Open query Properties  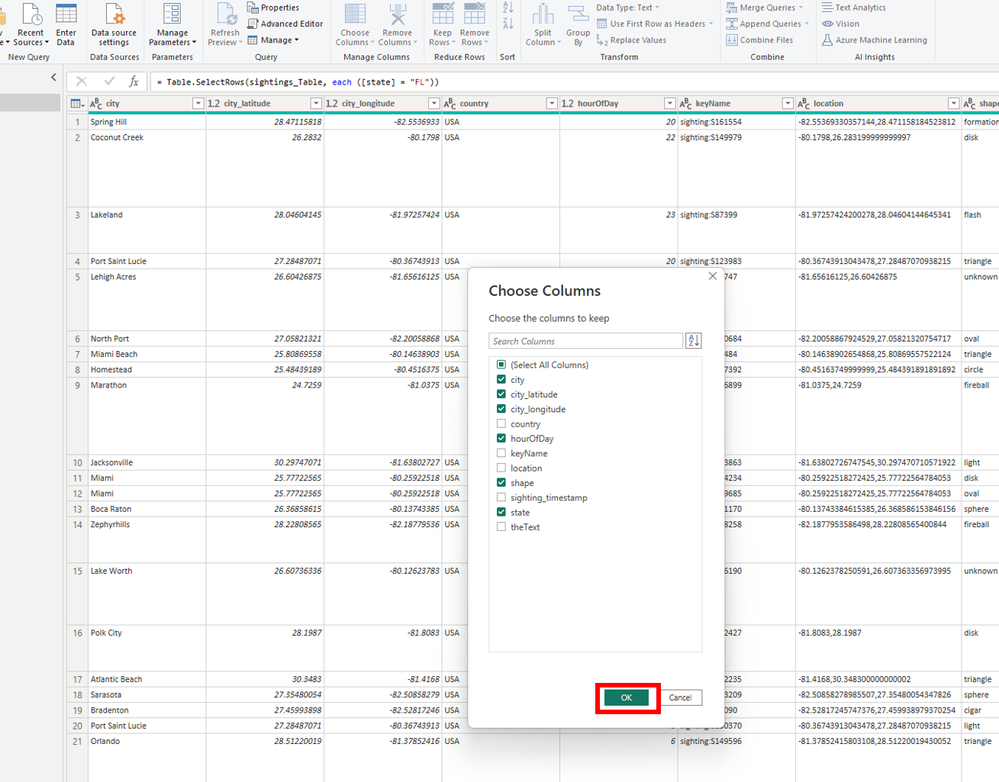273,8
